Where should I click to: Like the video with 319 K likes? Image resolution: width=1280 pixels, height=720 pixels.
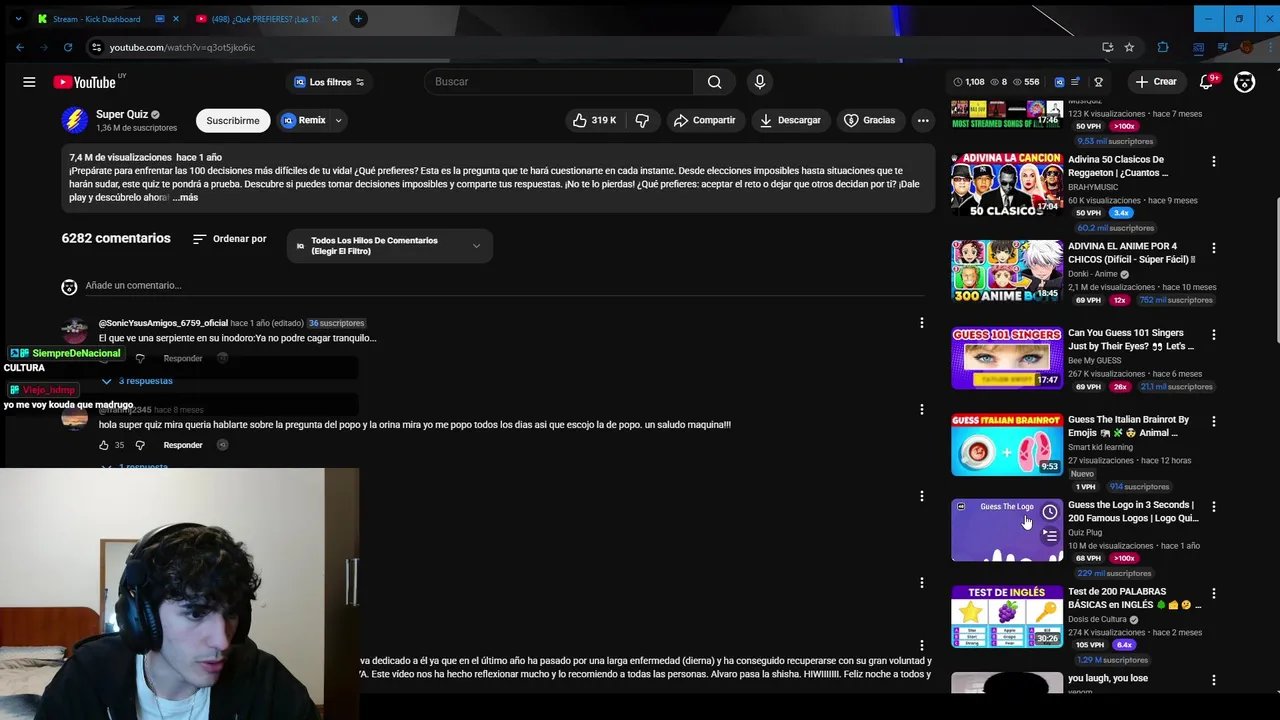coord(594,120)
